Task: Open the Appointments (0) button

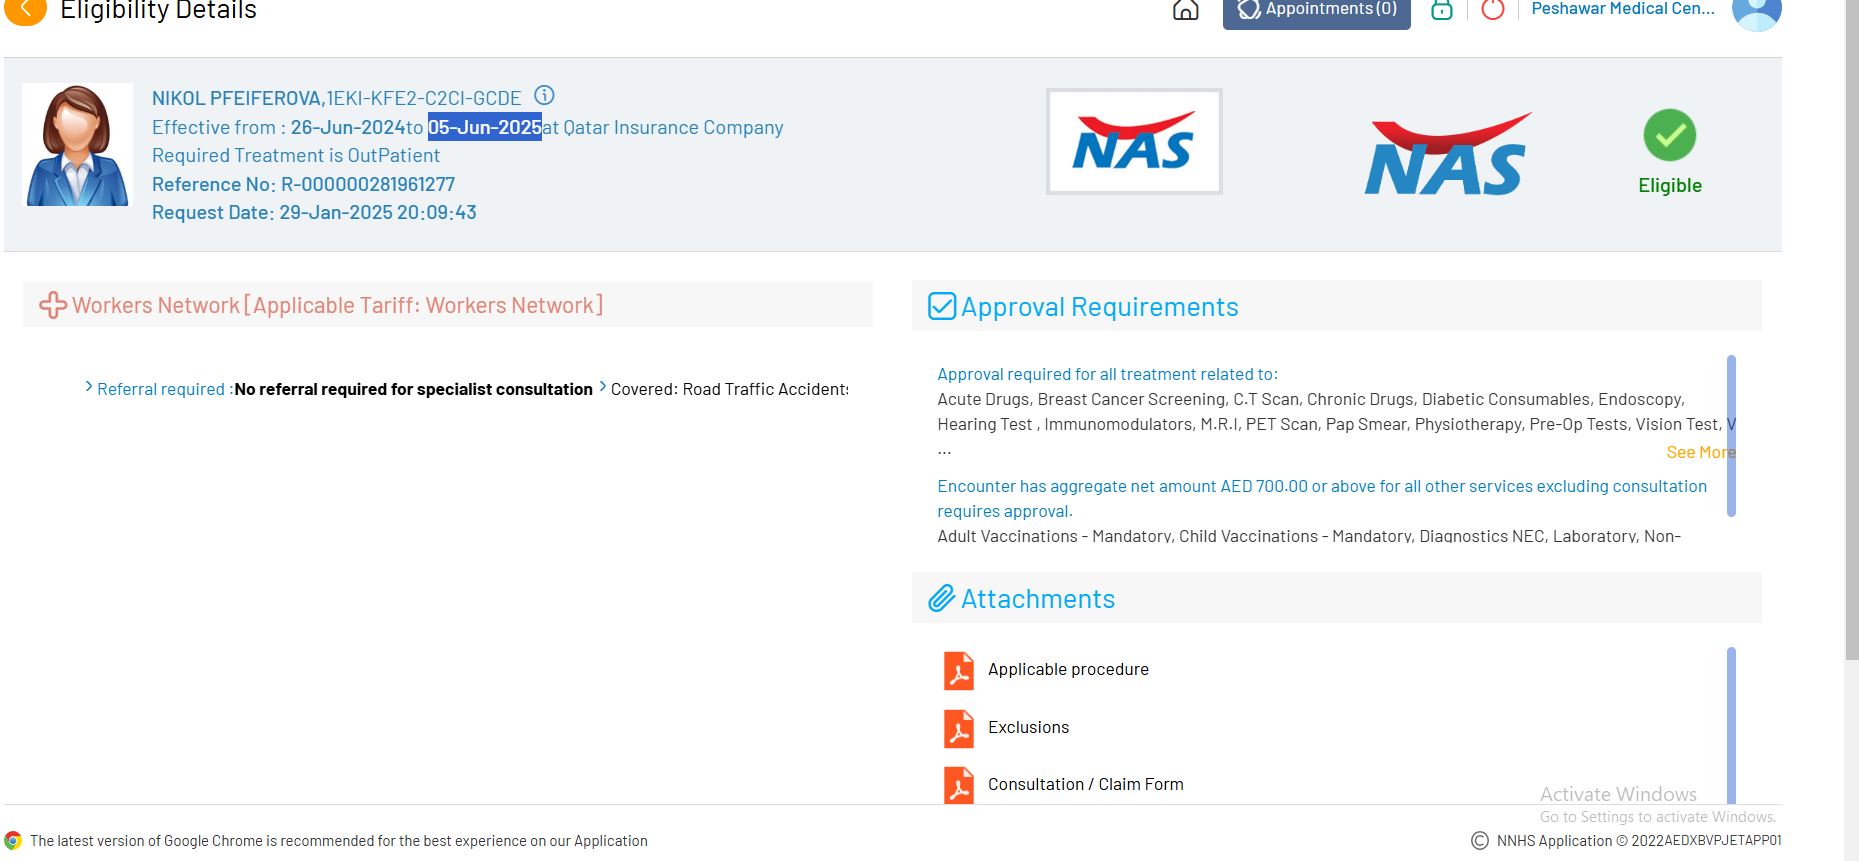Action: 1316,10
